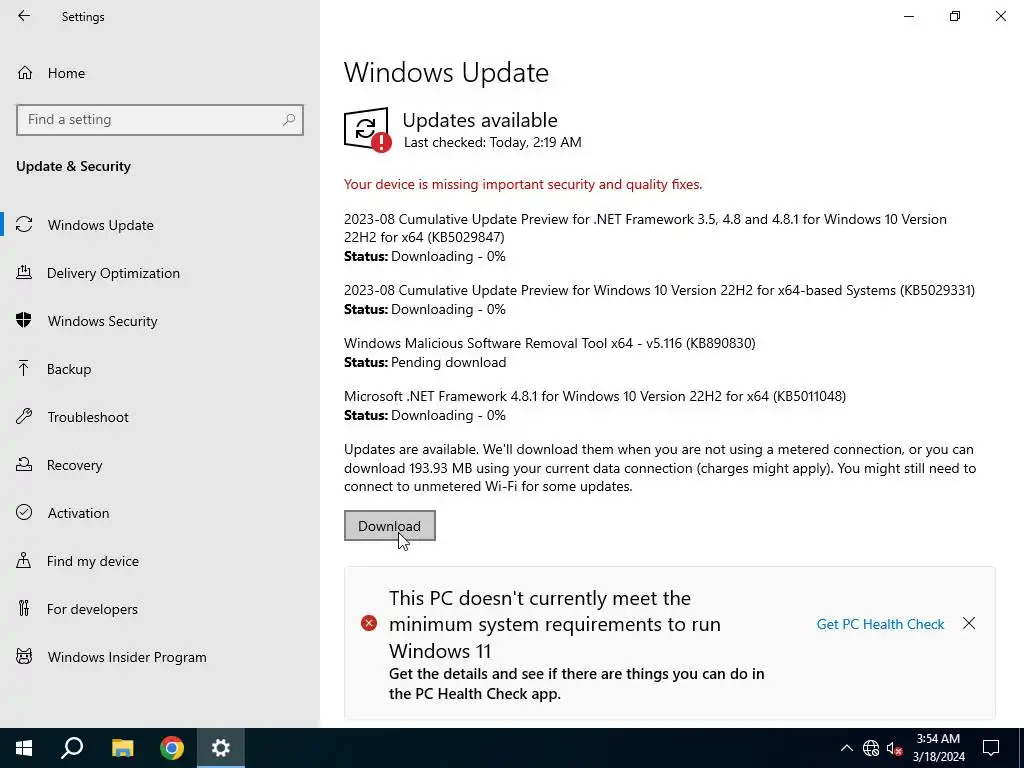The height and width of the screenshot is (768, 1024).
Task: Click the Windows Insider Program cat icon
Action: point(24,657)
